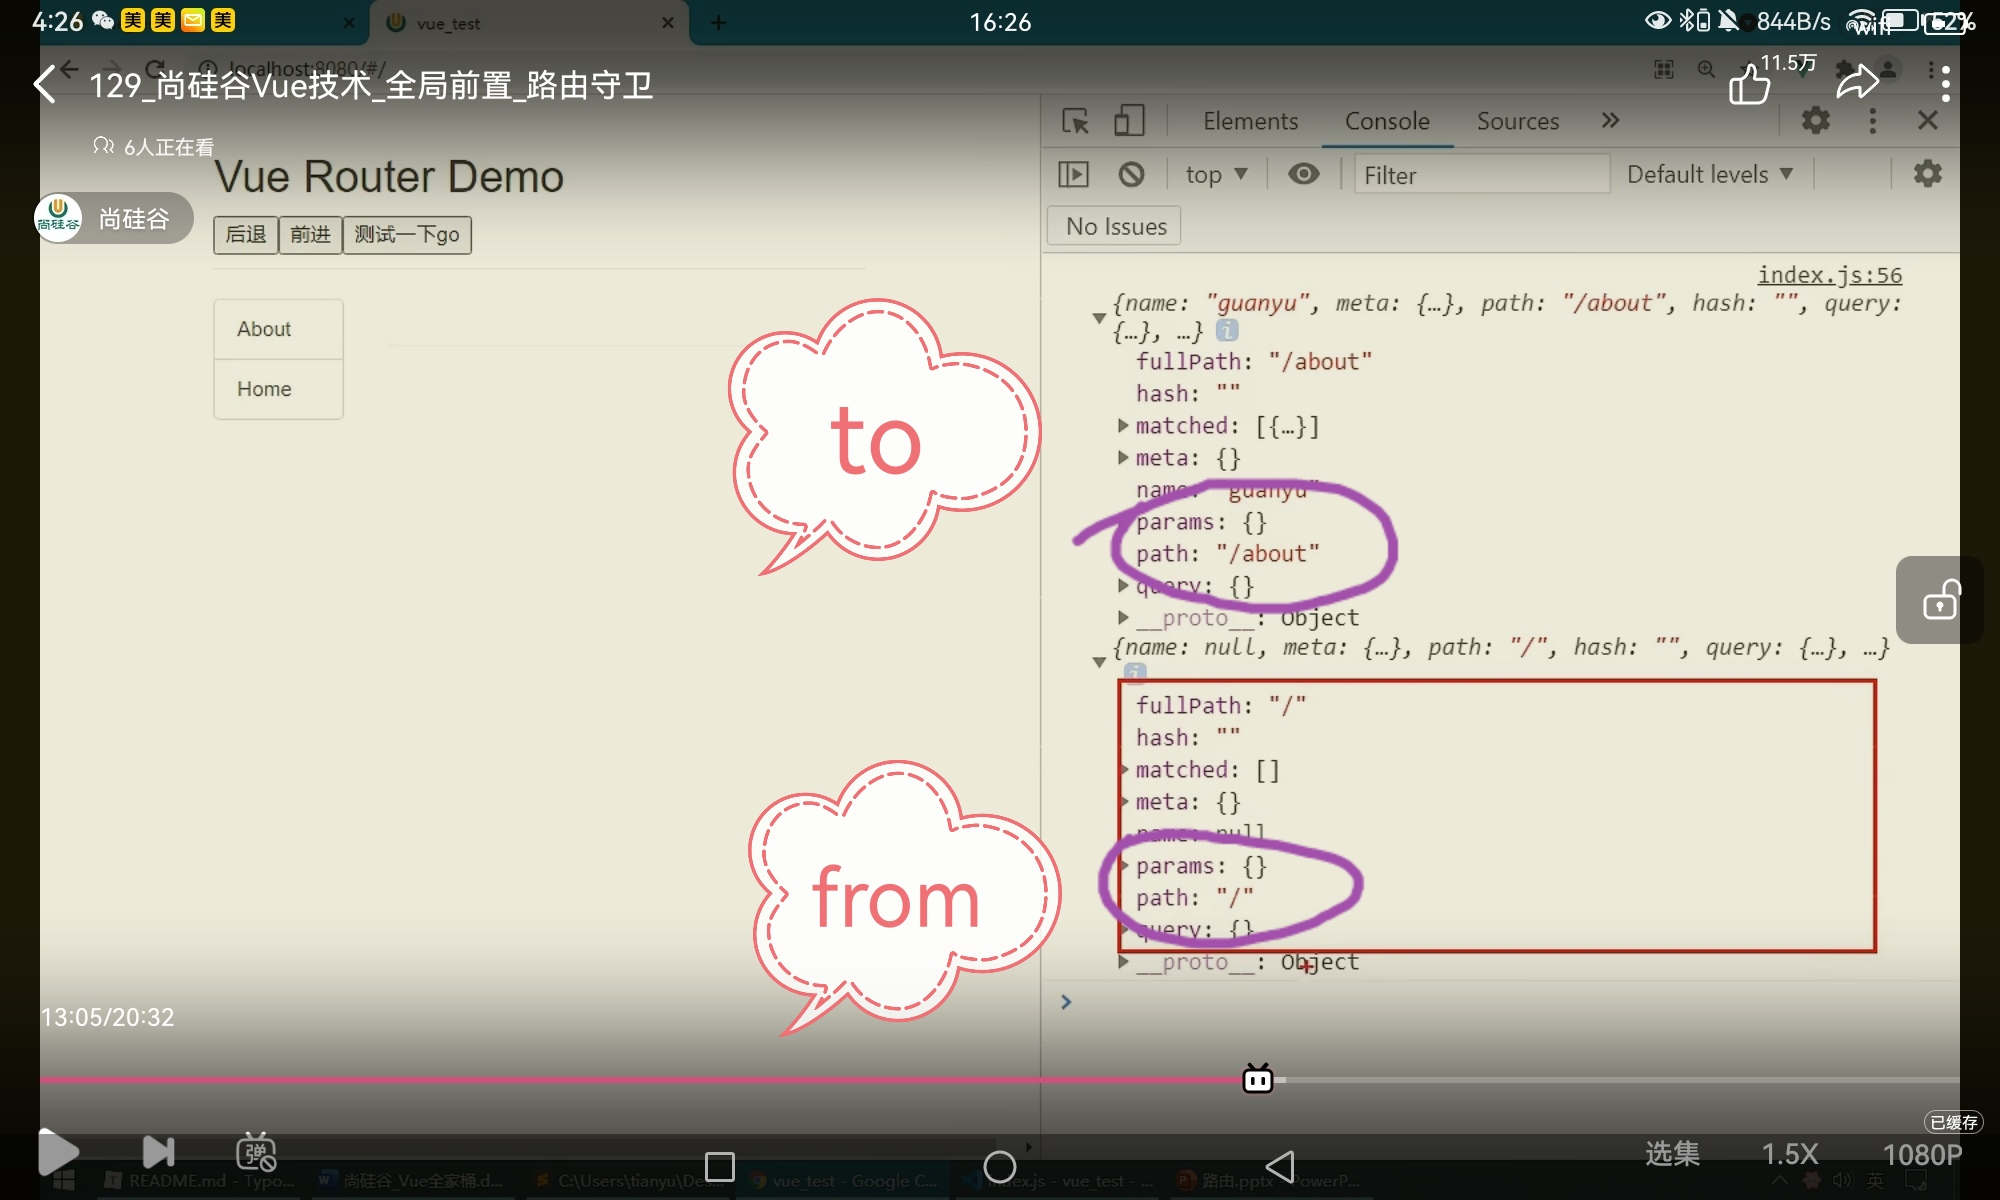
Task: Click the clear console icon
Action: (1131, 175)
